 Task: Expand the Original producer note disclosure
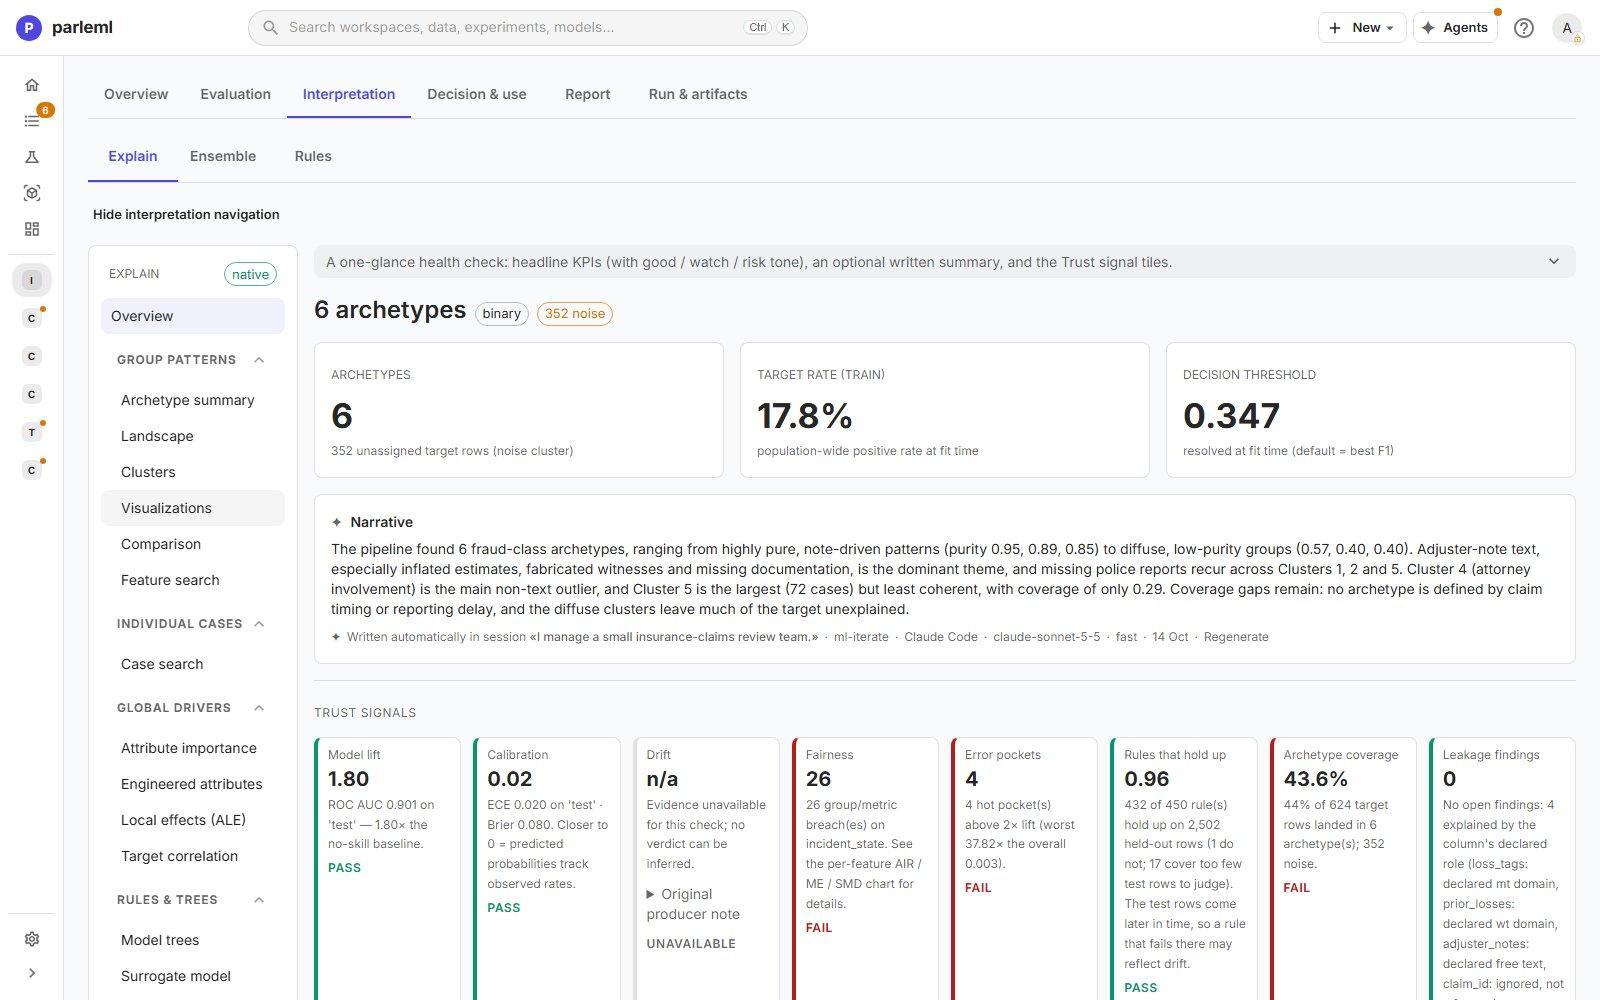(x=693, y=904)
